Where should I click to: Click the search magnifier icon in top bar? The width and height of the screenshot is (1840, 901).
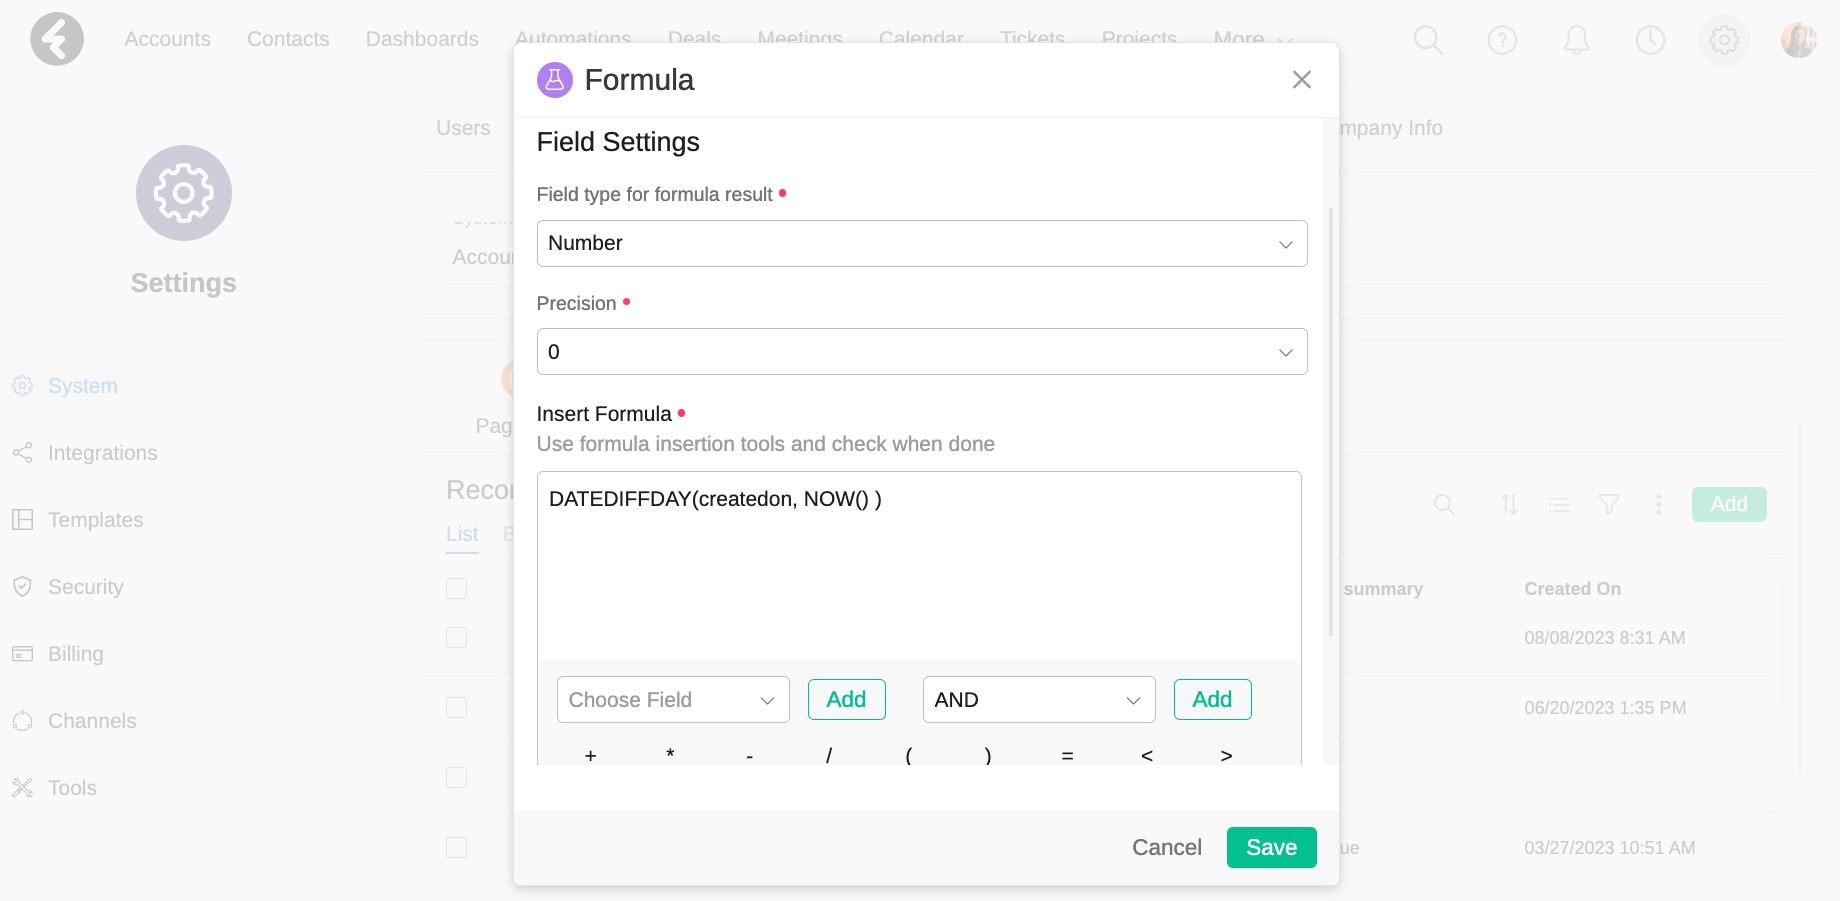tap(1428, 40)
